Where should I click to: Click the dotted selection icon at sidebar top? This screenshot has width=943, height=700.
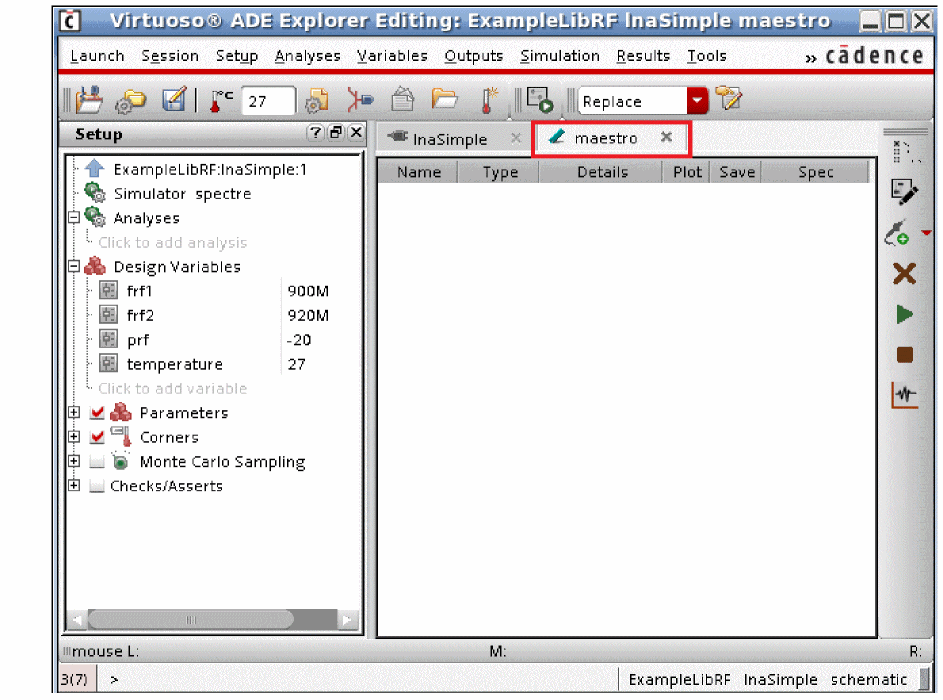pyautogui.click(x=905, y=152)
